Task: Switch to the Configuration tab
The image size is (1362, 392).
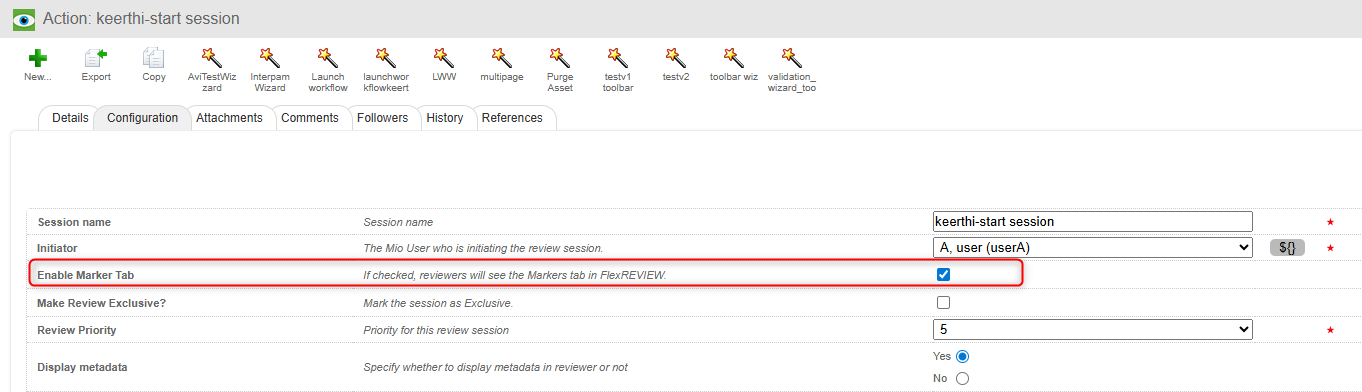Action: 142,118
